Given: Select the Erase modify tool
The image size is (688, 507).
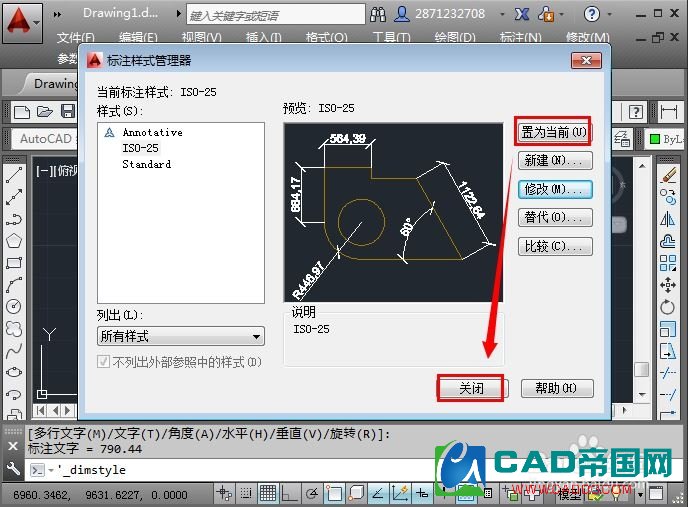Looking at the screenshot, I should tap(668, 175).
